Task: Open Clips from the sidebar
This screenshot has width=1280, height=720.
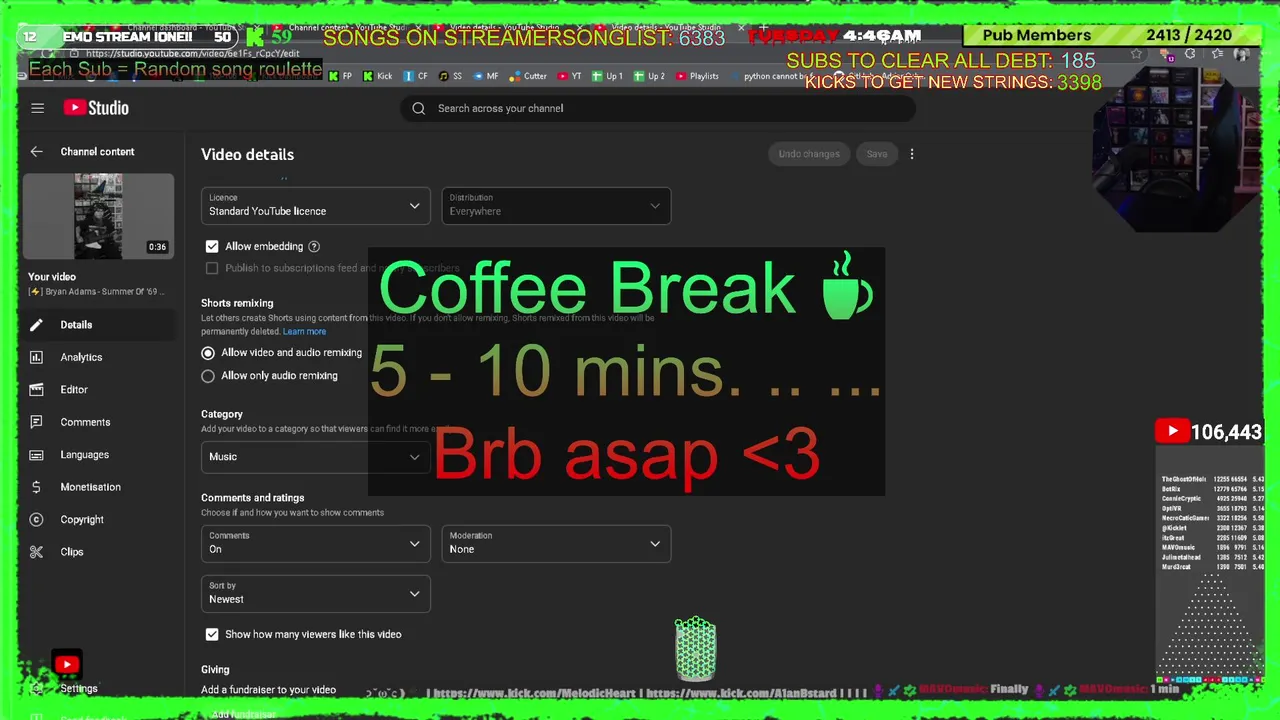Action: (x=72, y=552)
